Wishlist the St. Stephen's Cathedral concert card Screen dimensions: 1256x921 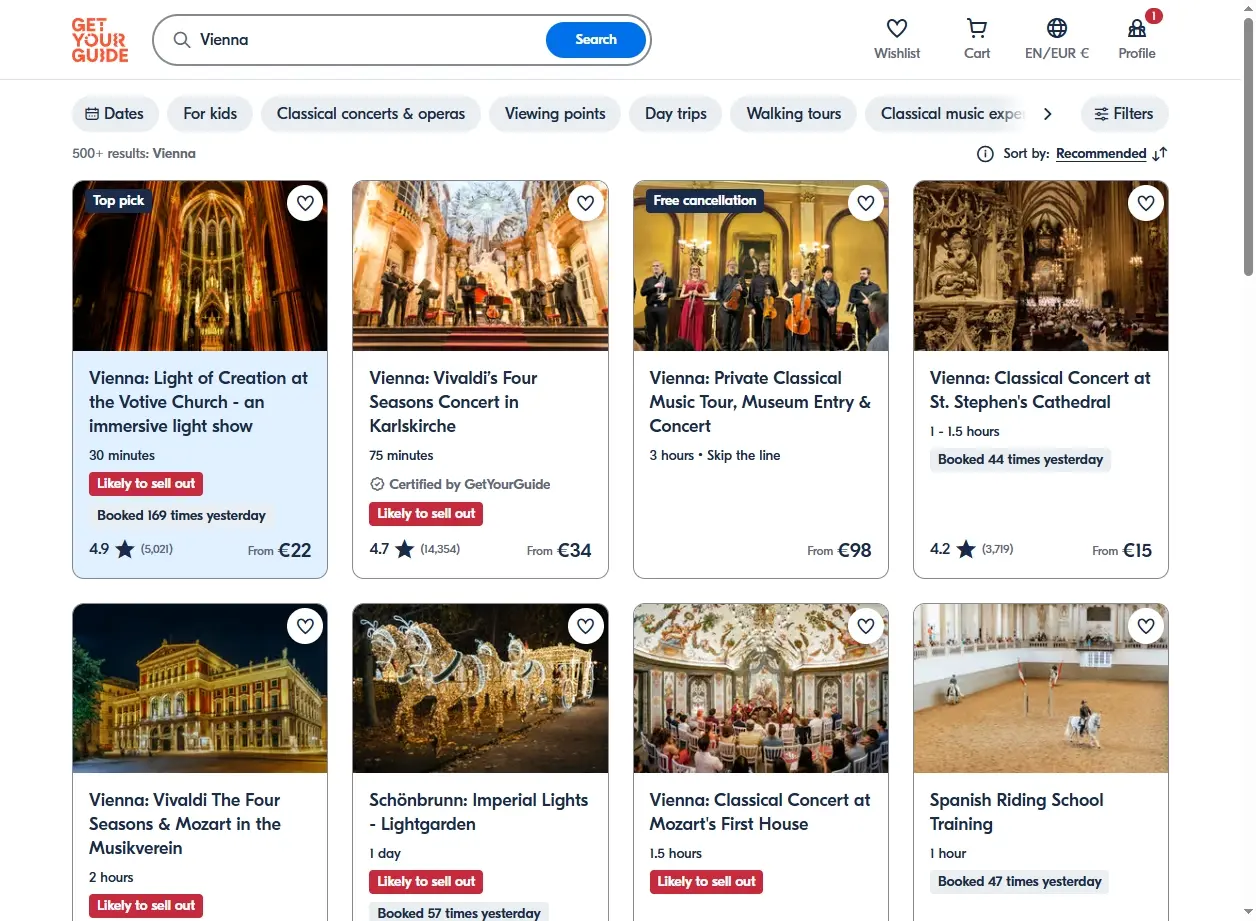pos(1146,203)
